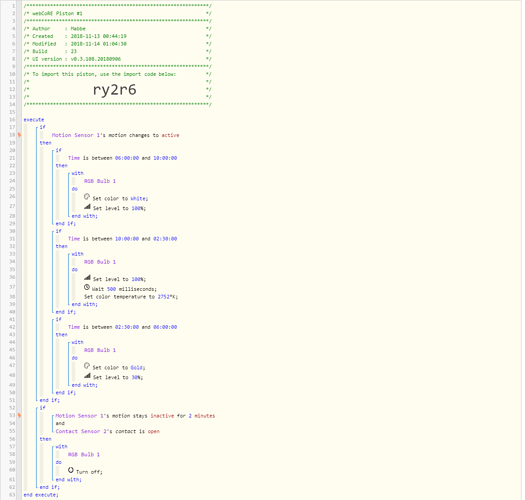Click the lightning trigger icon on line 18
The image size is (525, 500).
19,135
